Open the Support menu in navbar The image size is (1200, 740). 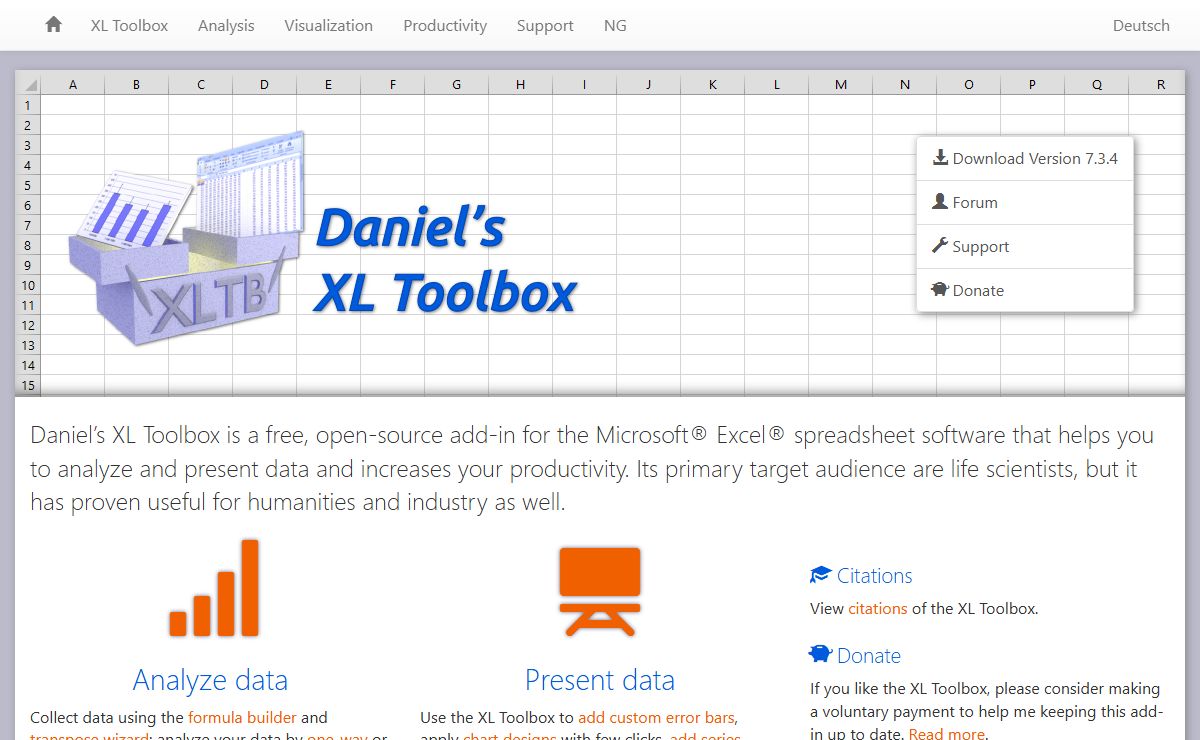click(x=545, y=26)
